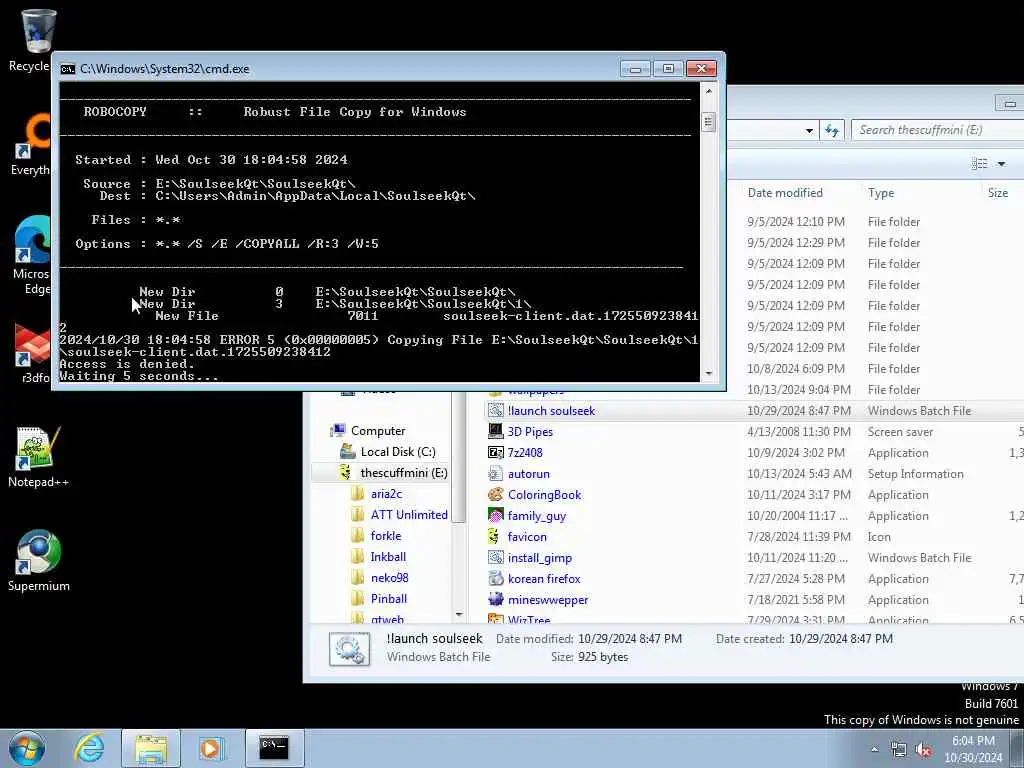This screenshot has width=1024, height=768.
Task: Open the Windows Start menu orb
Action: [27, 748]
